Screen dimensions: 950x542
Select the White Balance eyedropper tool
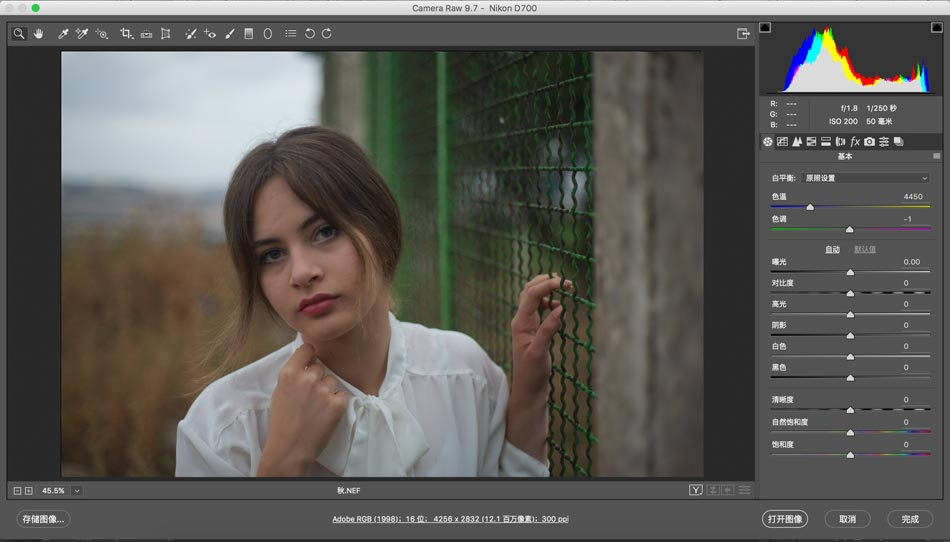[63, 34]
